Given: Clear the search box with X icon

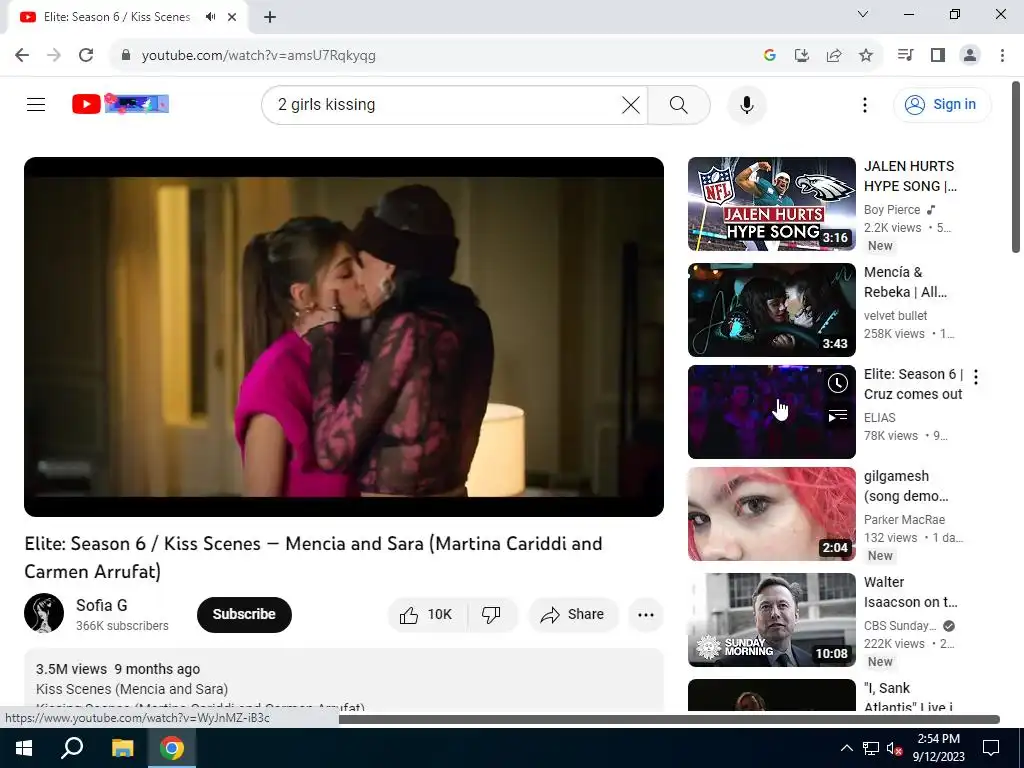Looking at the screenshot, I should (x=631, y=104).
